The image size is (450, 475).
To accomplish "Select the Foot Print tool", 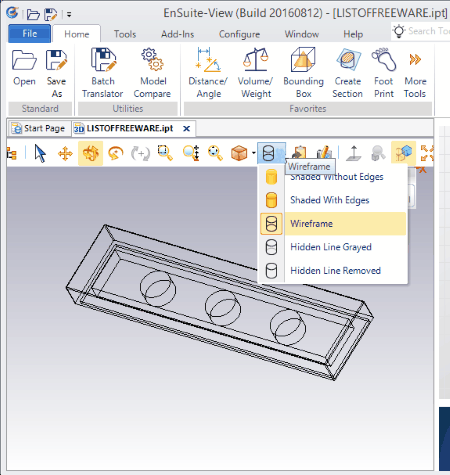I will point(384,73).
